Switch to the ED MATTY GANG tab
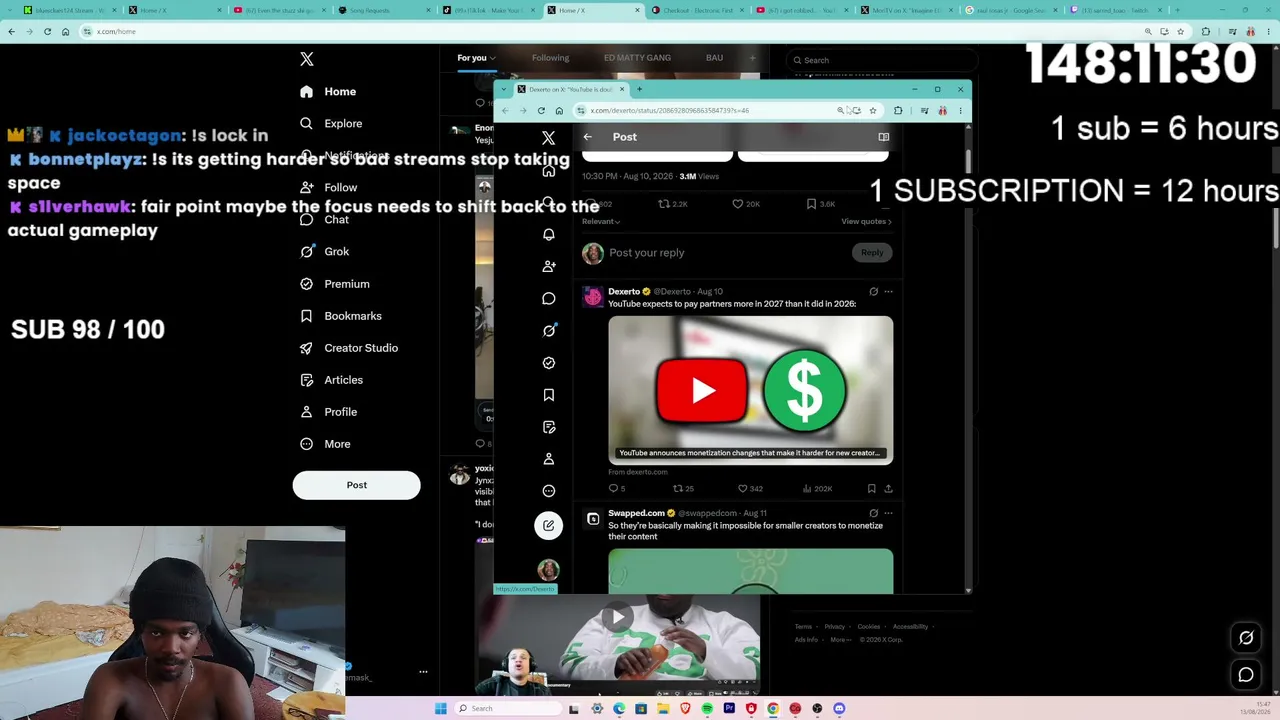The width and height of the screenshot is (1280, 720). click(x=637, y=58)
